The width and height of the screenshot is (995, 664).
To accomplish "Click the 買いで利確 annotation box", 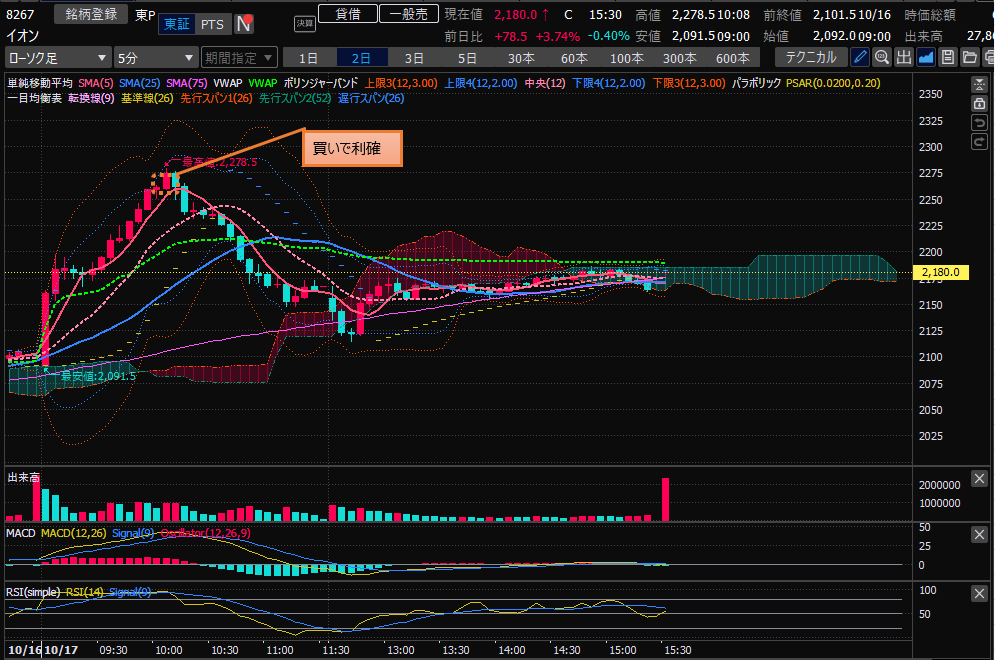I will click(351, 149).
